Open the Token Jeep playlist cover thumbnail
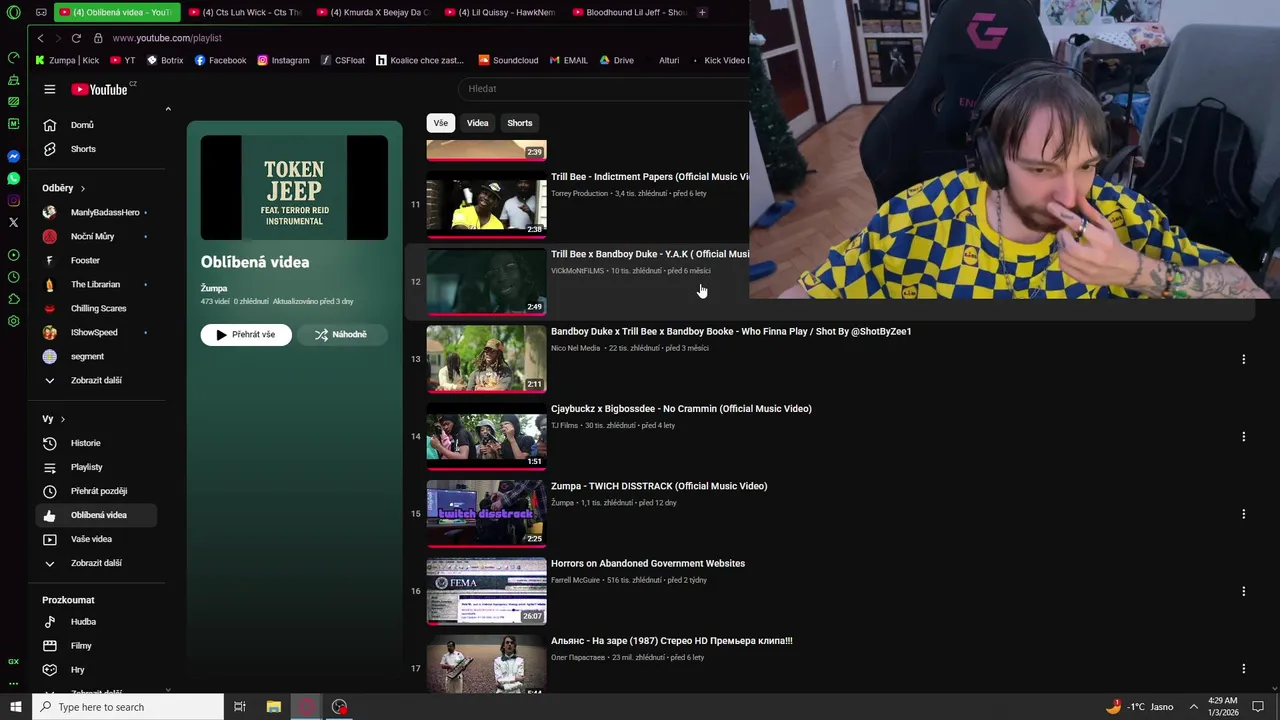Screen dimensions: 1280x720 (294, 188)
